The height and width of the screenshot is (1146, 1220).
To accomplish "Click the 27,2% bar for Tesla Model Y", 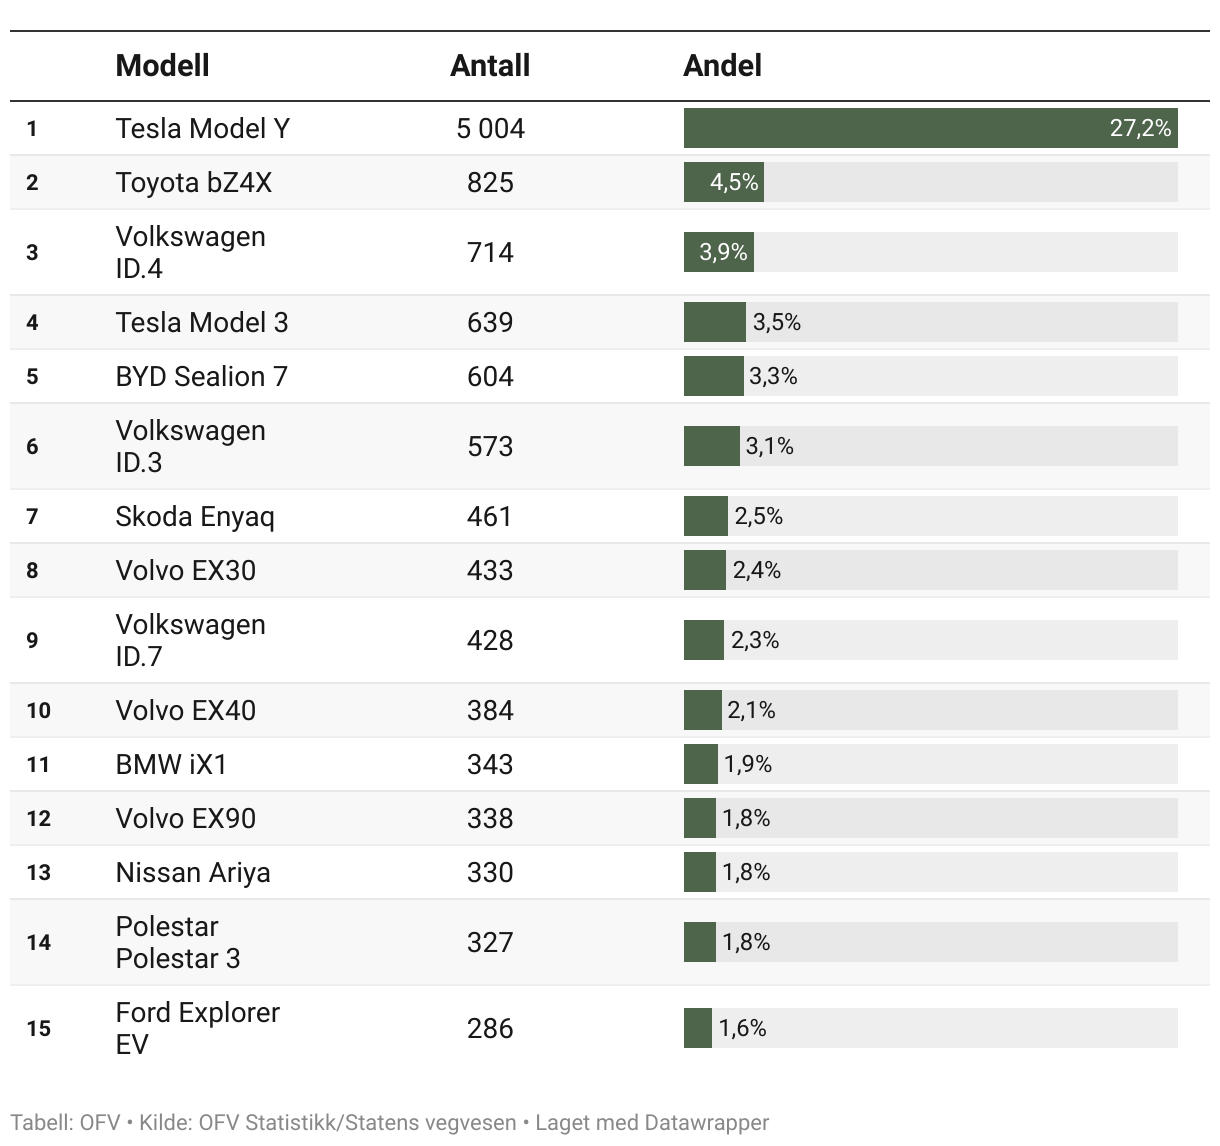I will (930, 129).
